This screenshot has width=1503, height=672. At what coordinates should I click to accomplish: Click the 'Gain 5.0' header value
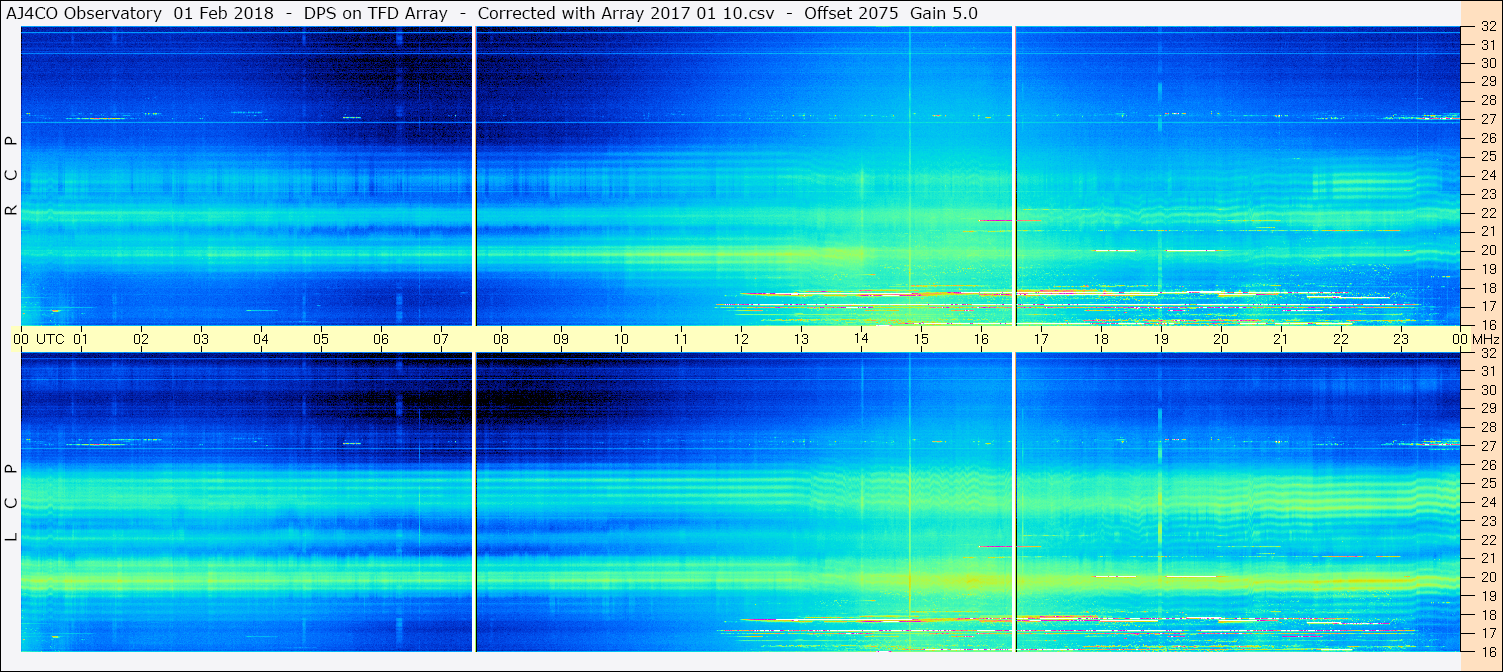tap(944, 13)
